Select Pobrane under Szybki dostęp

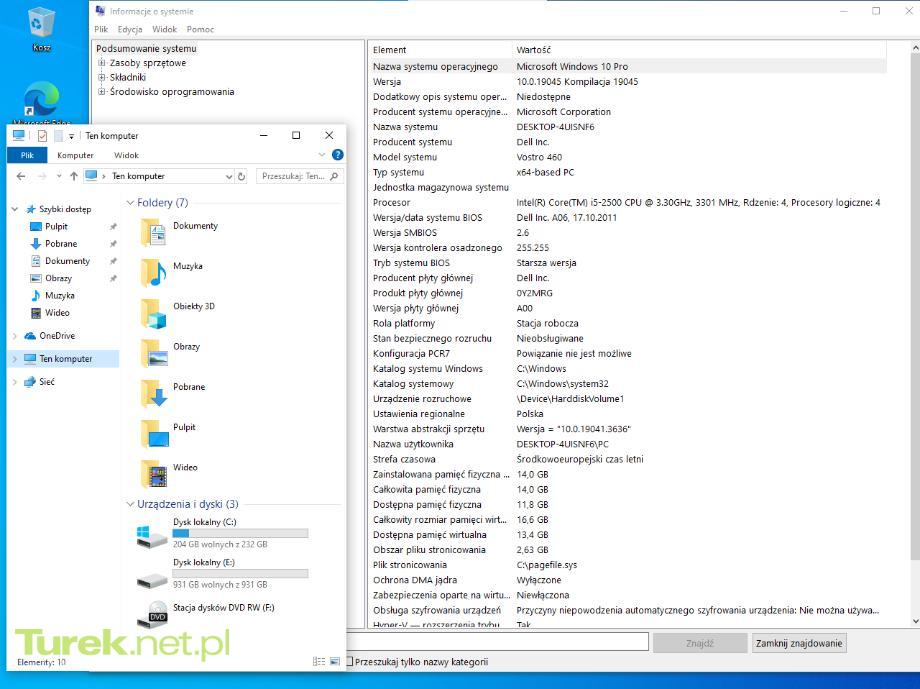pos(61,244)
